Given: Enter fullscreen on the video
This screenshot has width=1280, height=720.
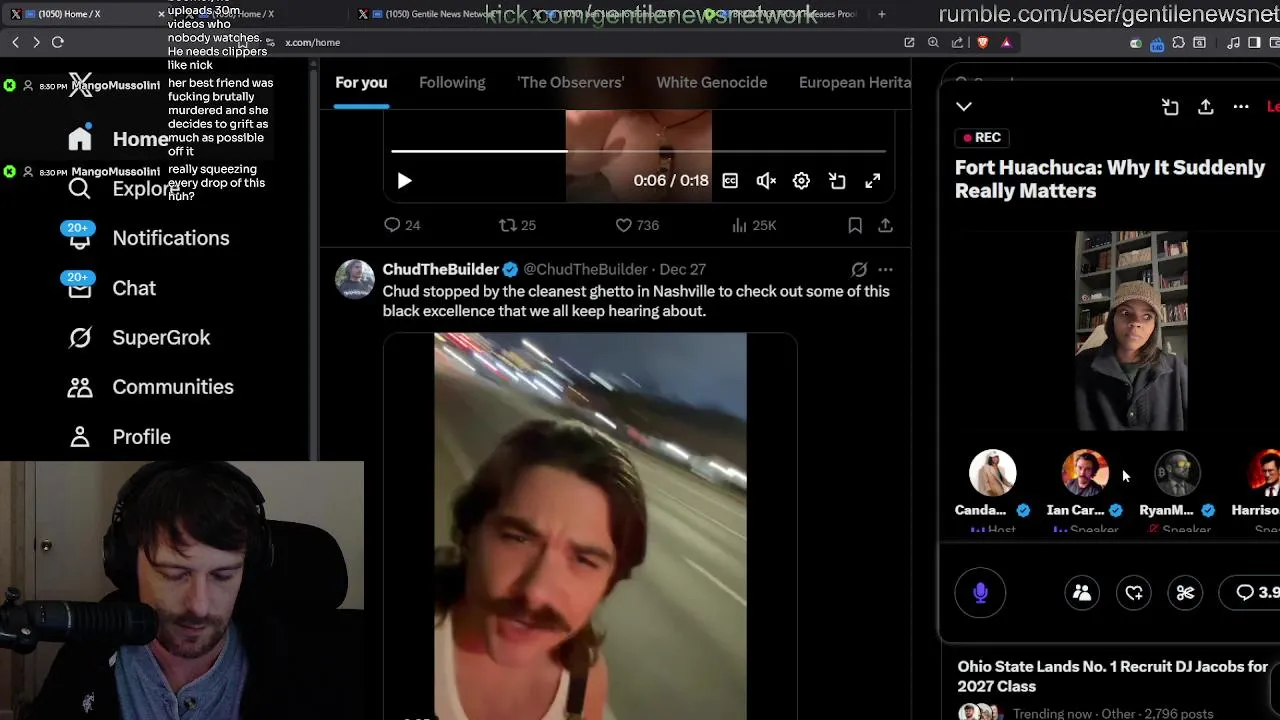Looking at the screenshot, I should pos(873,181).
